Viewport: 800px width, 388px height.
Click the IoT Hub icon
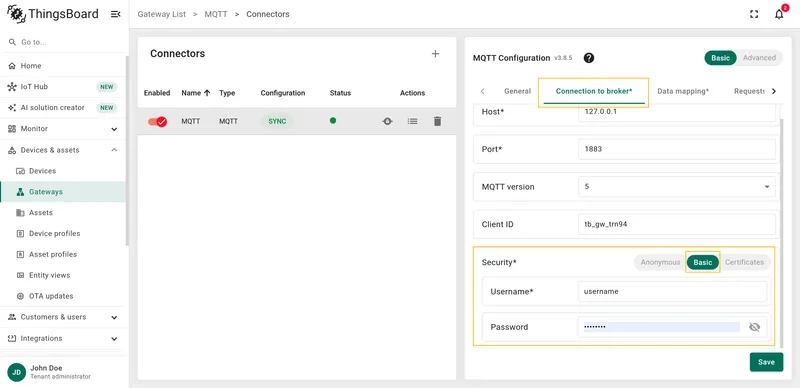tap(12, 87)
